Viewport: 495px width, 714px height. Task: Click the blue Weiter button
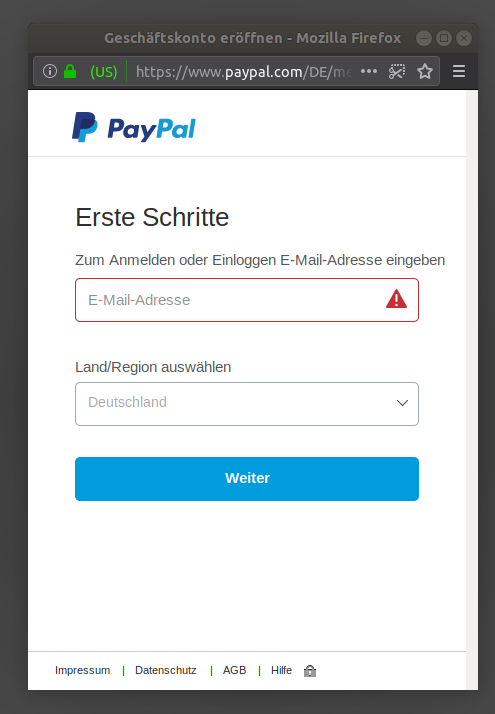pos(247,479)
